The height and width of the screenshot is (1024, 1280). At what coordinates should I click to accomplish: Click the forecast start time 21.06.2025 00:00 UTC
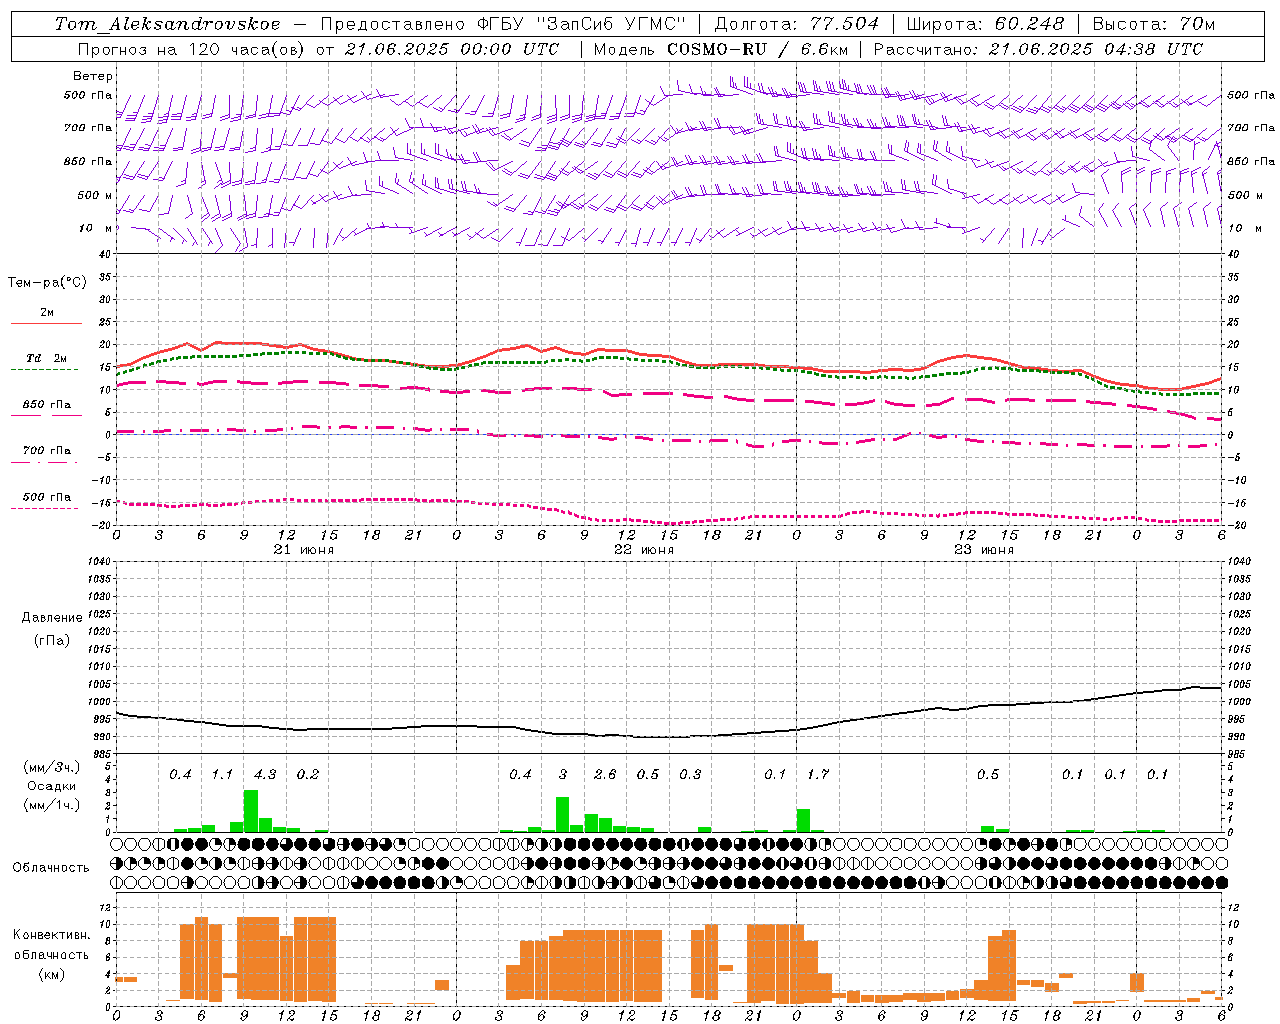452,49
